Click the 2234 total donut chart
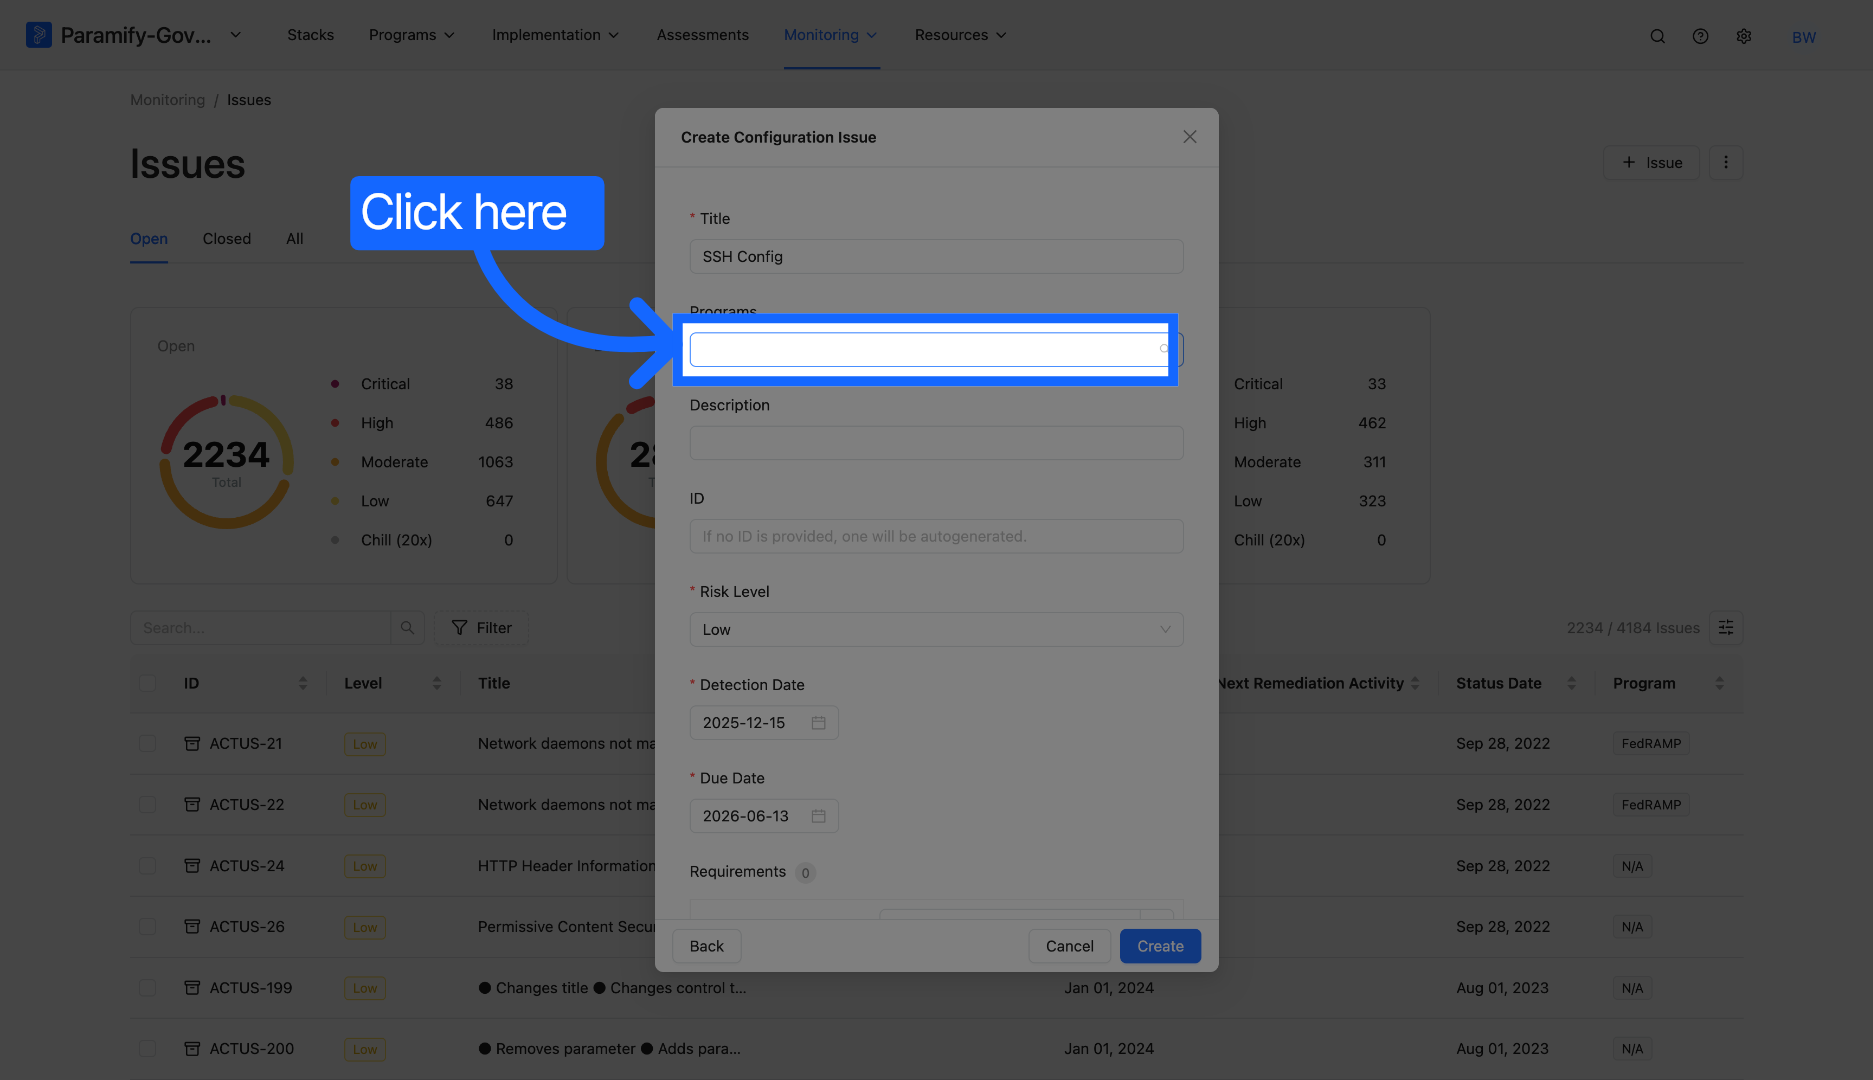 227,462
